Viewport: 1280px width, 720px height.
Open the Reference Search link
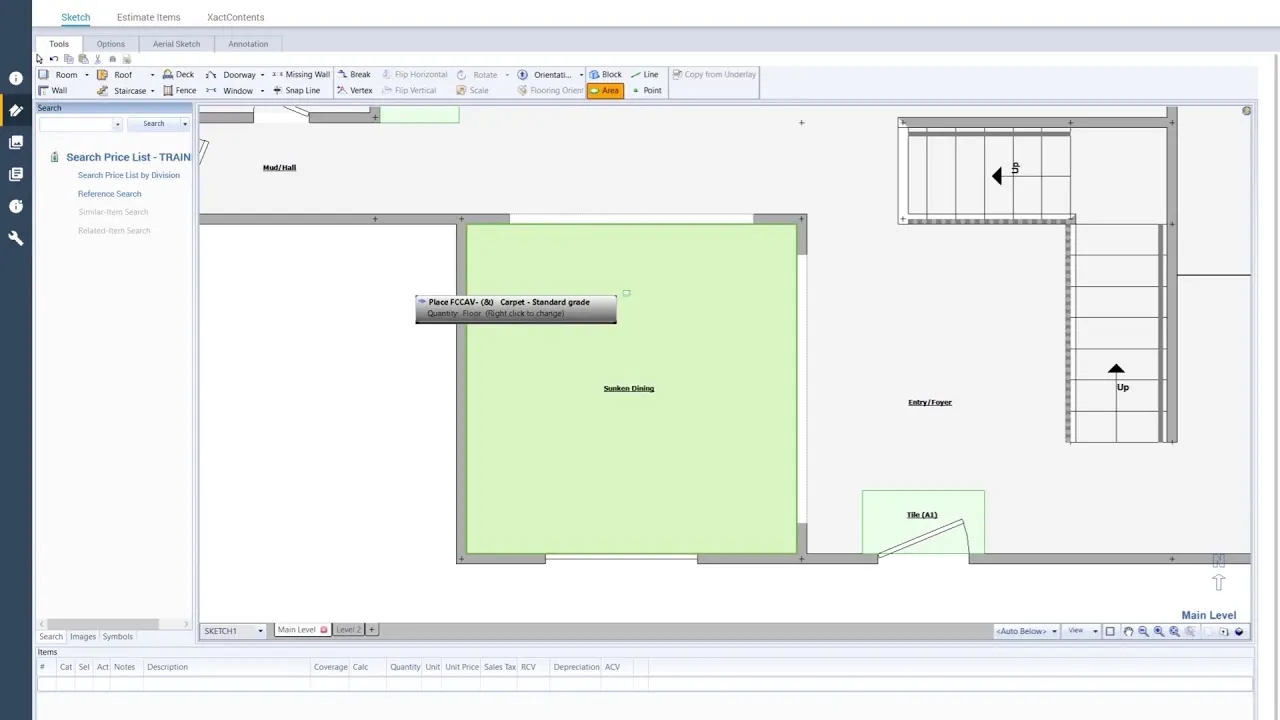click(110, 194)
